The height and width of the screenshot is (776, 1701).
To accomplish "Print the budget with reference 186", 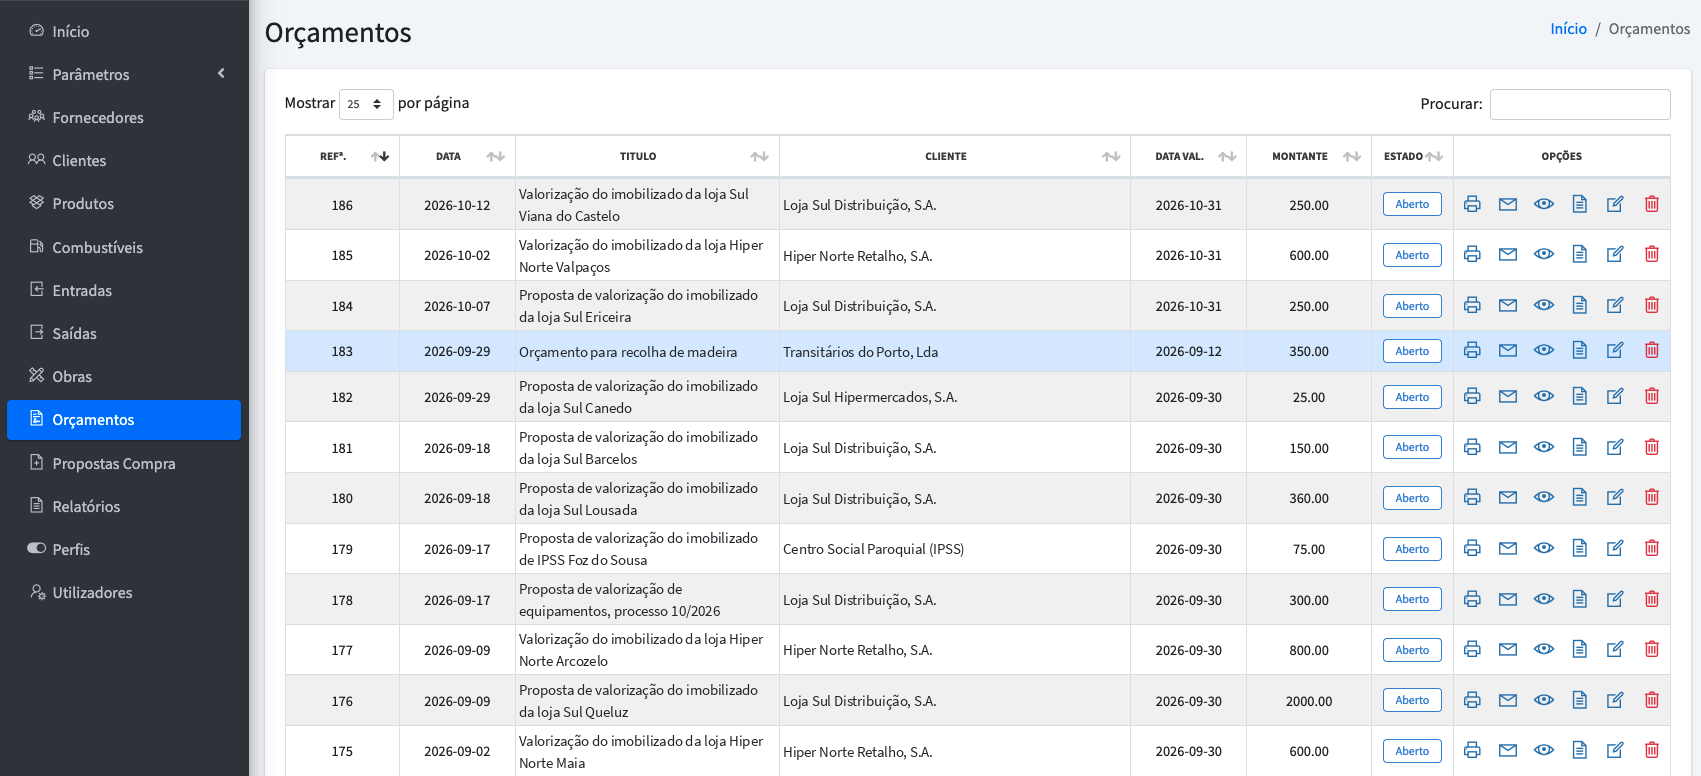I will point(1472,204).
